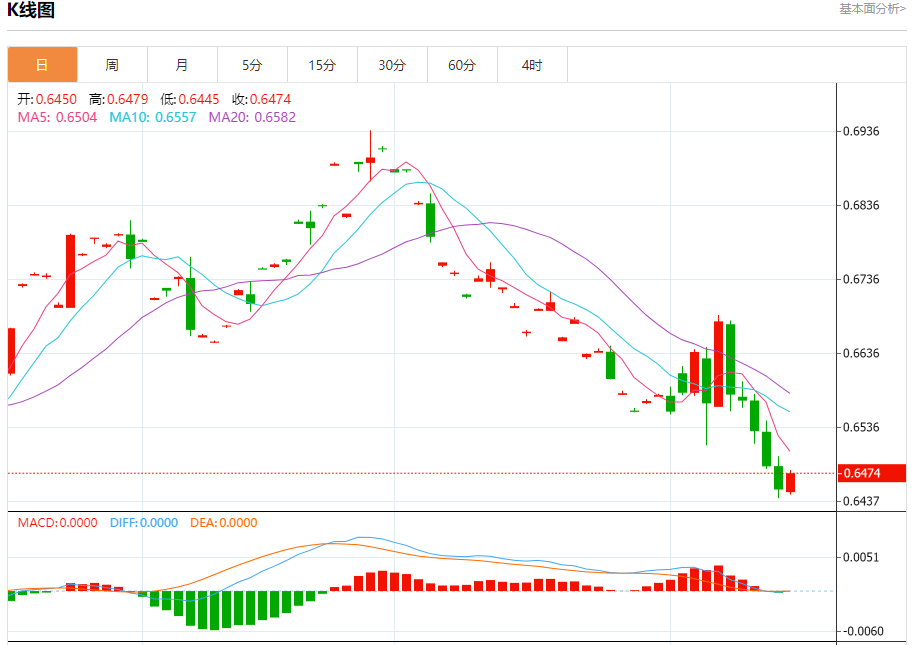The image size is (912, 645).
Task: Click the MA5: 0.6504 label
Action: click(57, 117)
